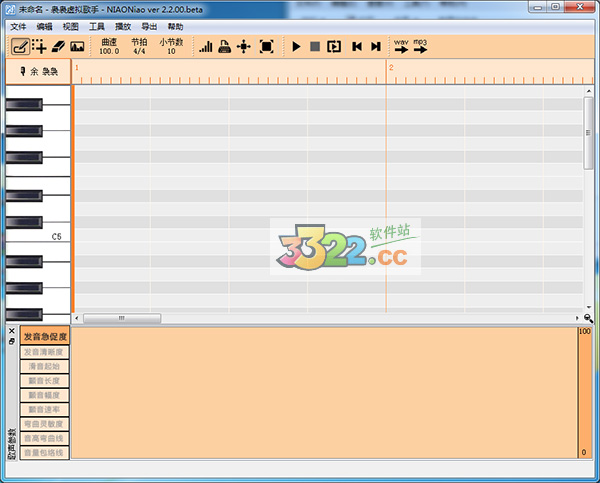Select the eraser tool
This screenshot has width=600, height=483.
58,47
